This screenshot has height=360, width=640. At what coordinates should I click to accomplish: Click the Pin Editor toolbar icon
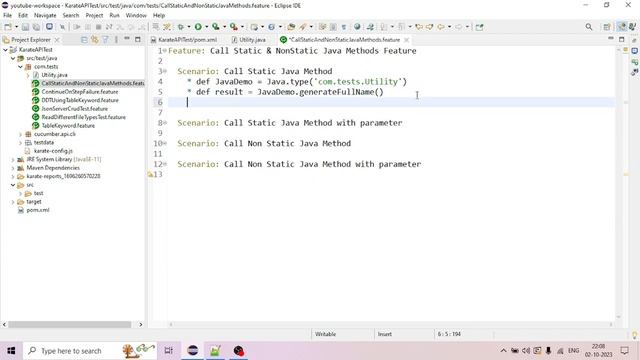pyautogui.click(x=480, y=27)
